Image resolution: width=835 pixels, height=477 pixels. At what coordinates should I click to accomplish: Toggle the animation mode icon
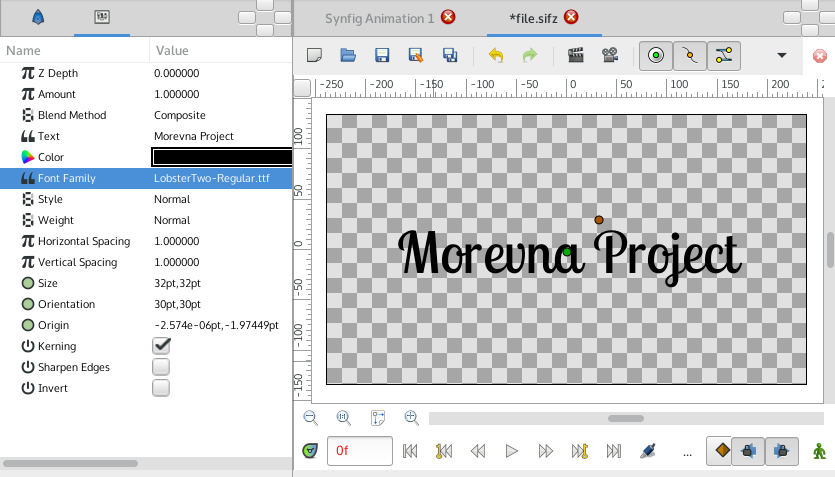(x=820, y=451)
